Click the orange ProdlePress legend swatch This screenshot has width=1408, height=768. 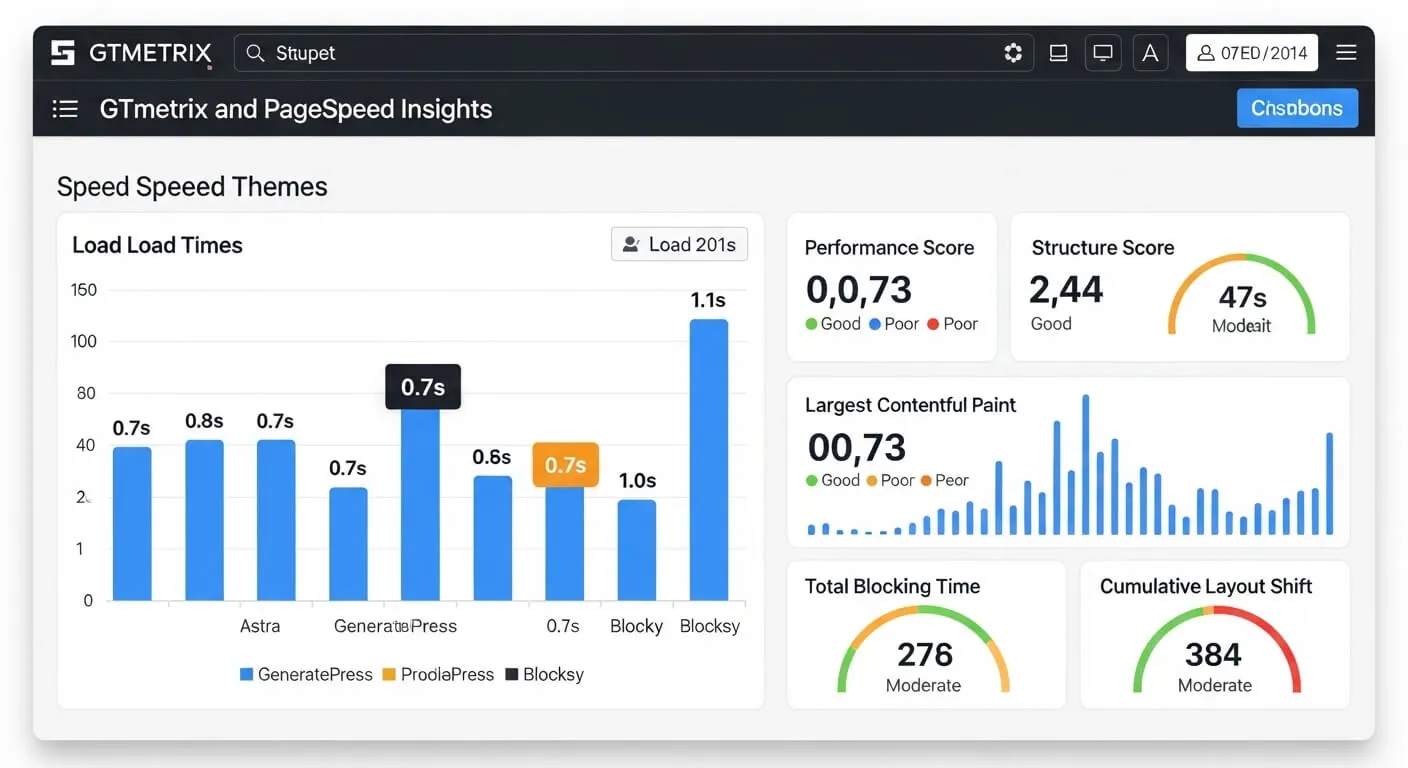[390, 675]
